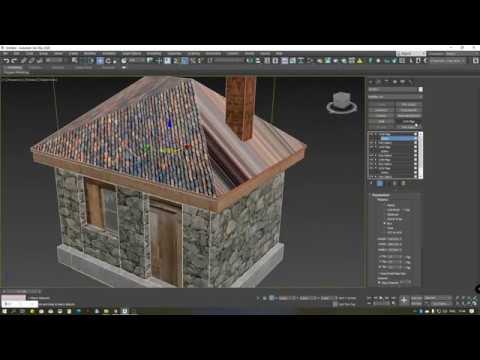Activate the Select and Link tool

pyautogui.click(x=23, y=61)
